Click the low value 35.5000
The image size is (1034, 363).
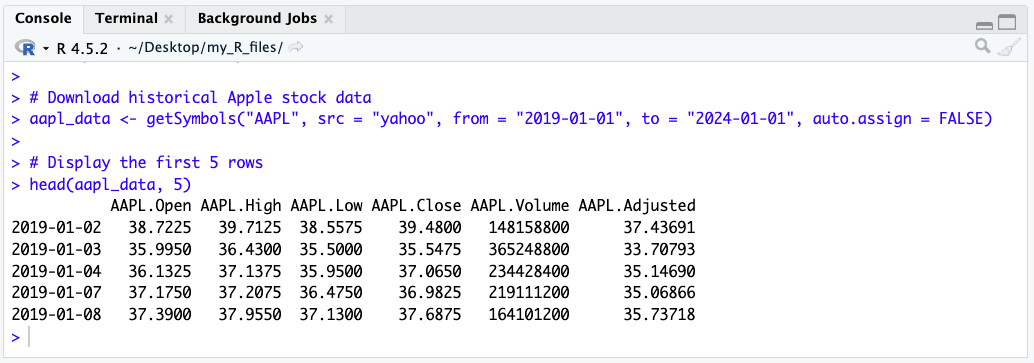pos(330,249)
